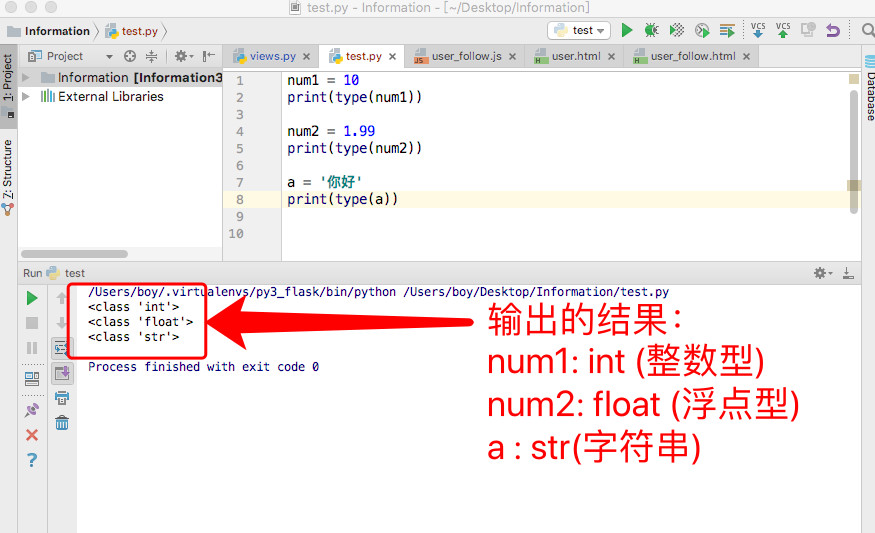Expand the Information project folder
The height and width of the screenshot is (533, 875).
pos(26,78)
